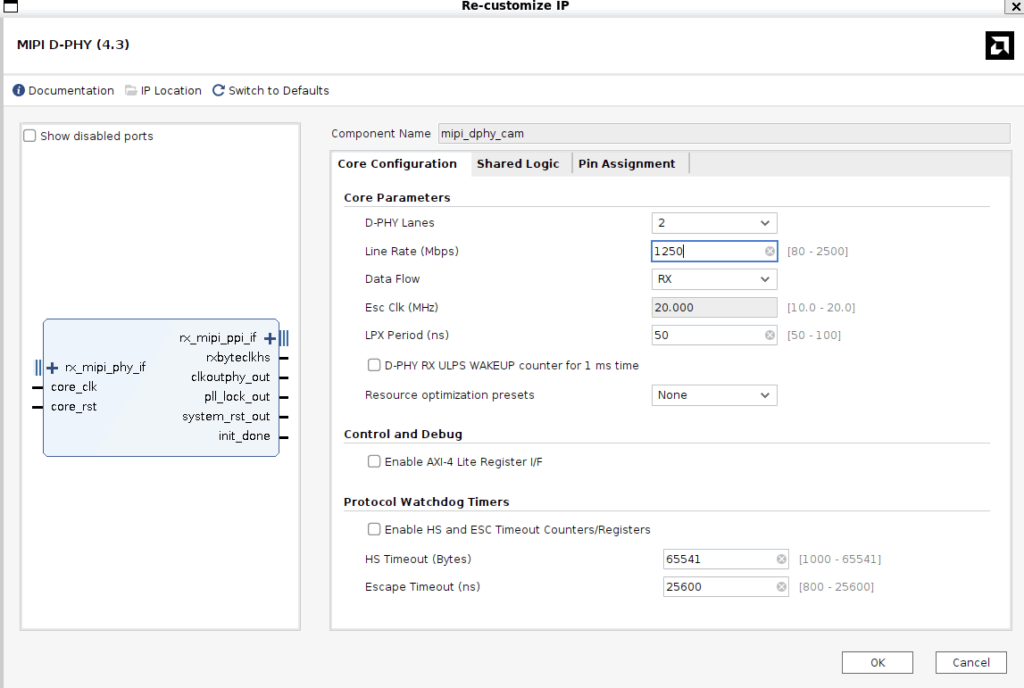
Task: Click the AMD logo icon
Action: (x=999, y=46)
